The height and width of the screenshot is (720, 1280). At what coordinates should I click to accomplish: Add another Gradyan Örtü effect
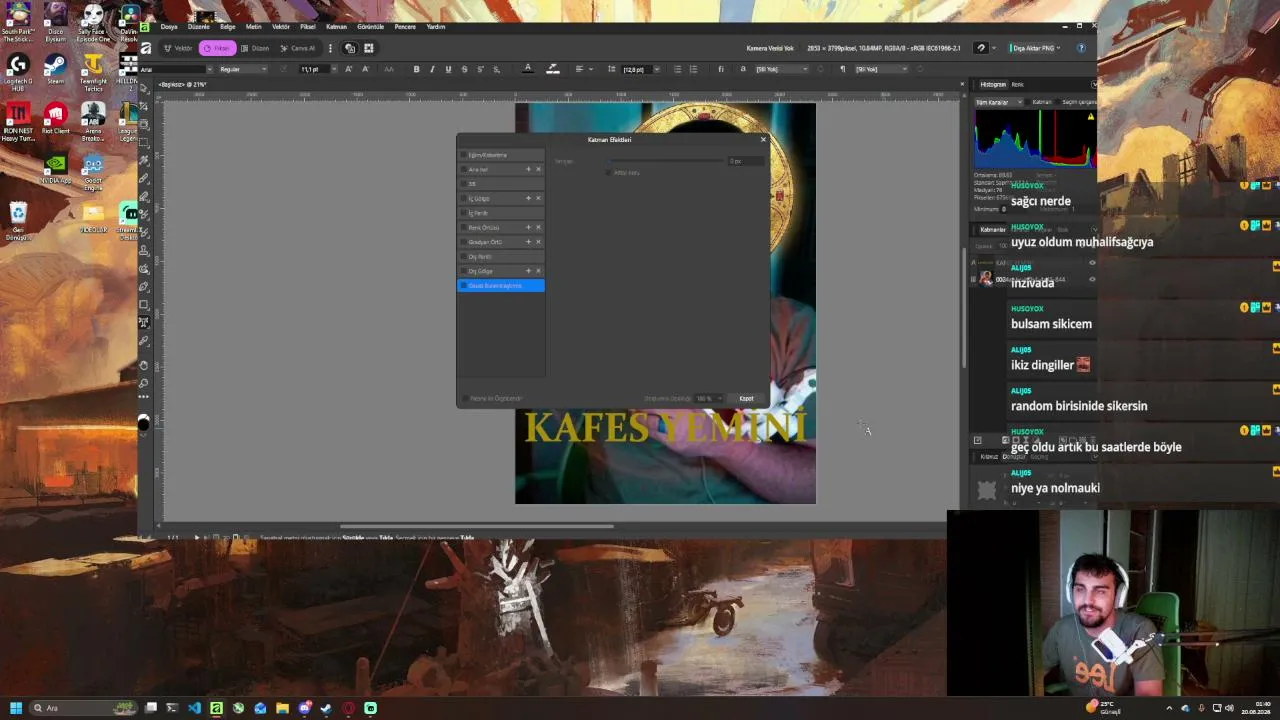click(528, 242)
